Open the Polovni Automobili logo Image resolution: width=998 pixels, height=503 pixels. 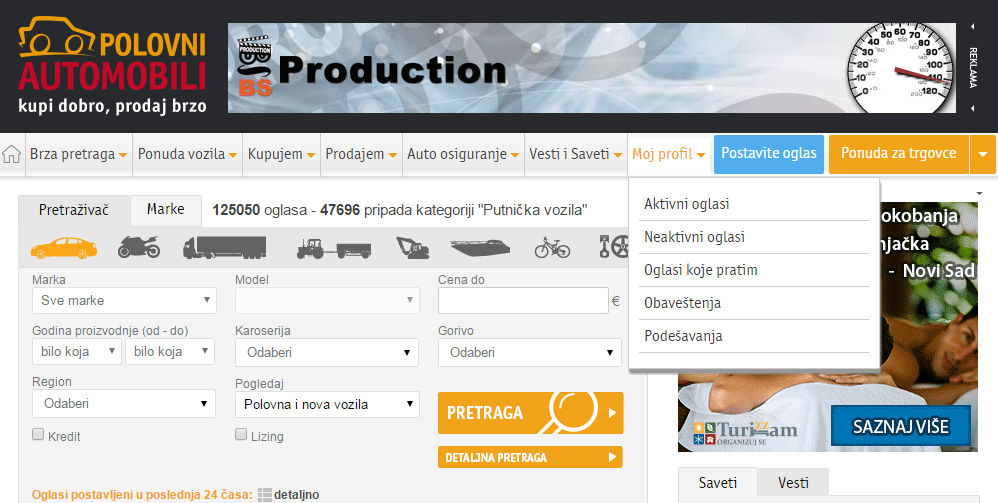click(112, 65)
